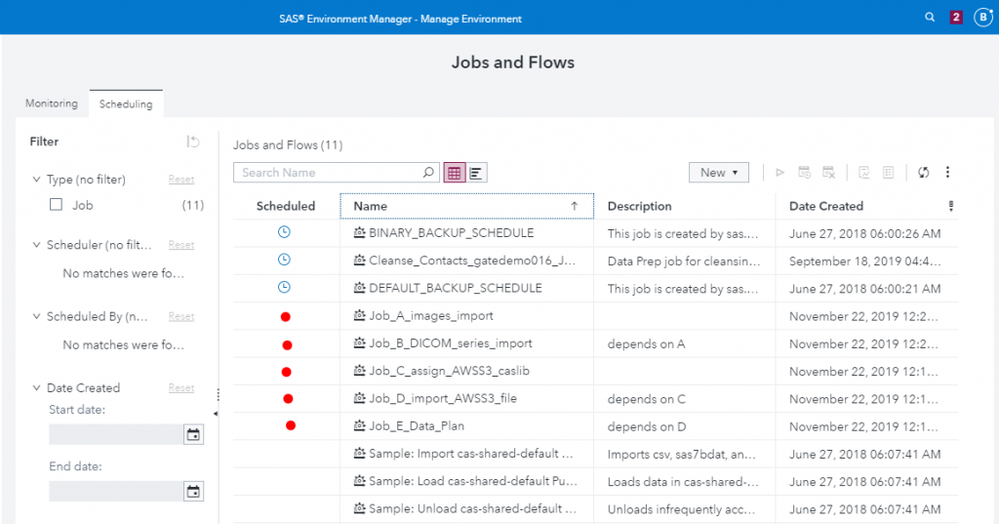Switch to the Monitoring tab
Image resolution: width=999 pixels, height=524 pixels.
point(51,104)
